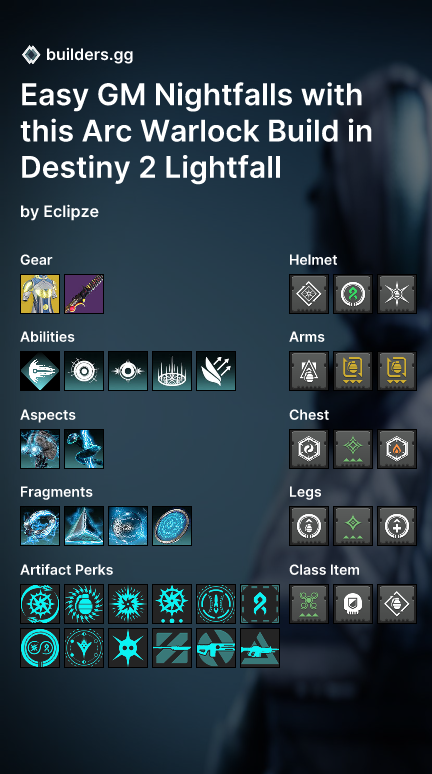Select the Class Item skull mod icon
Screen dimensions: 432x774
pos(353,604)
